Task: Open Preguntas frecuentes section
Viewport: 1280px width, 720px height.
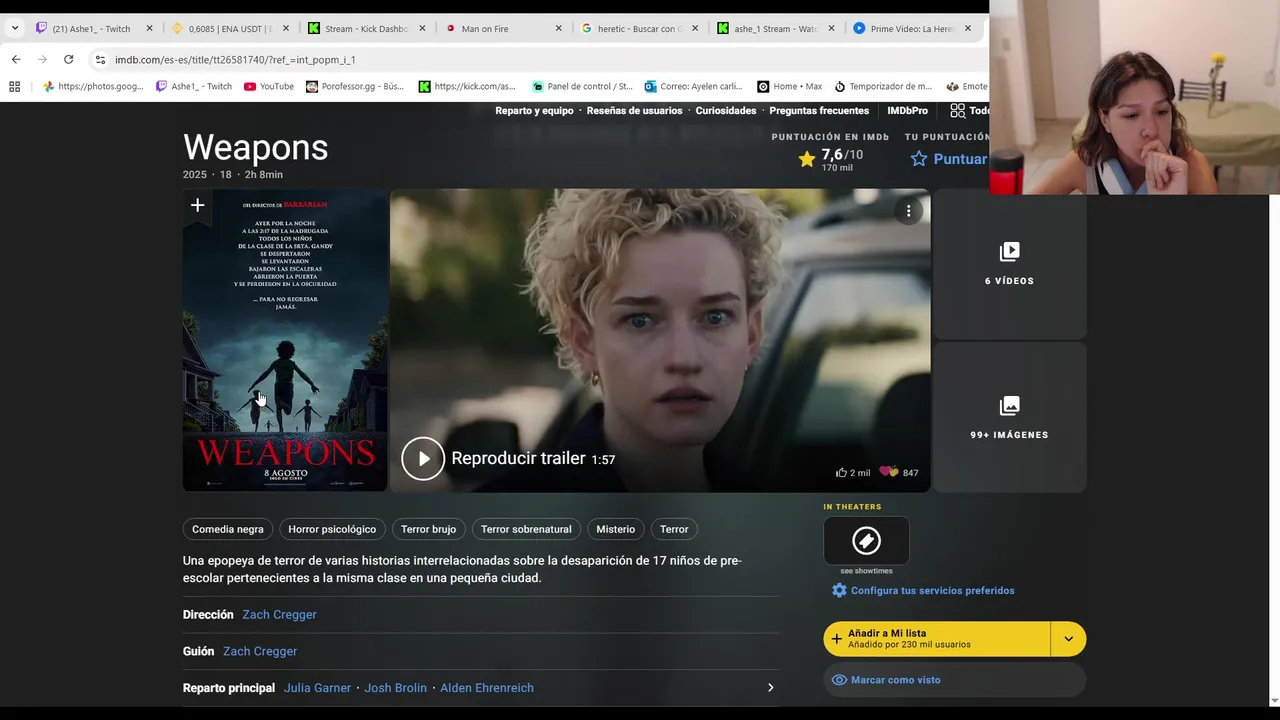Action: (x=819, y=111)
